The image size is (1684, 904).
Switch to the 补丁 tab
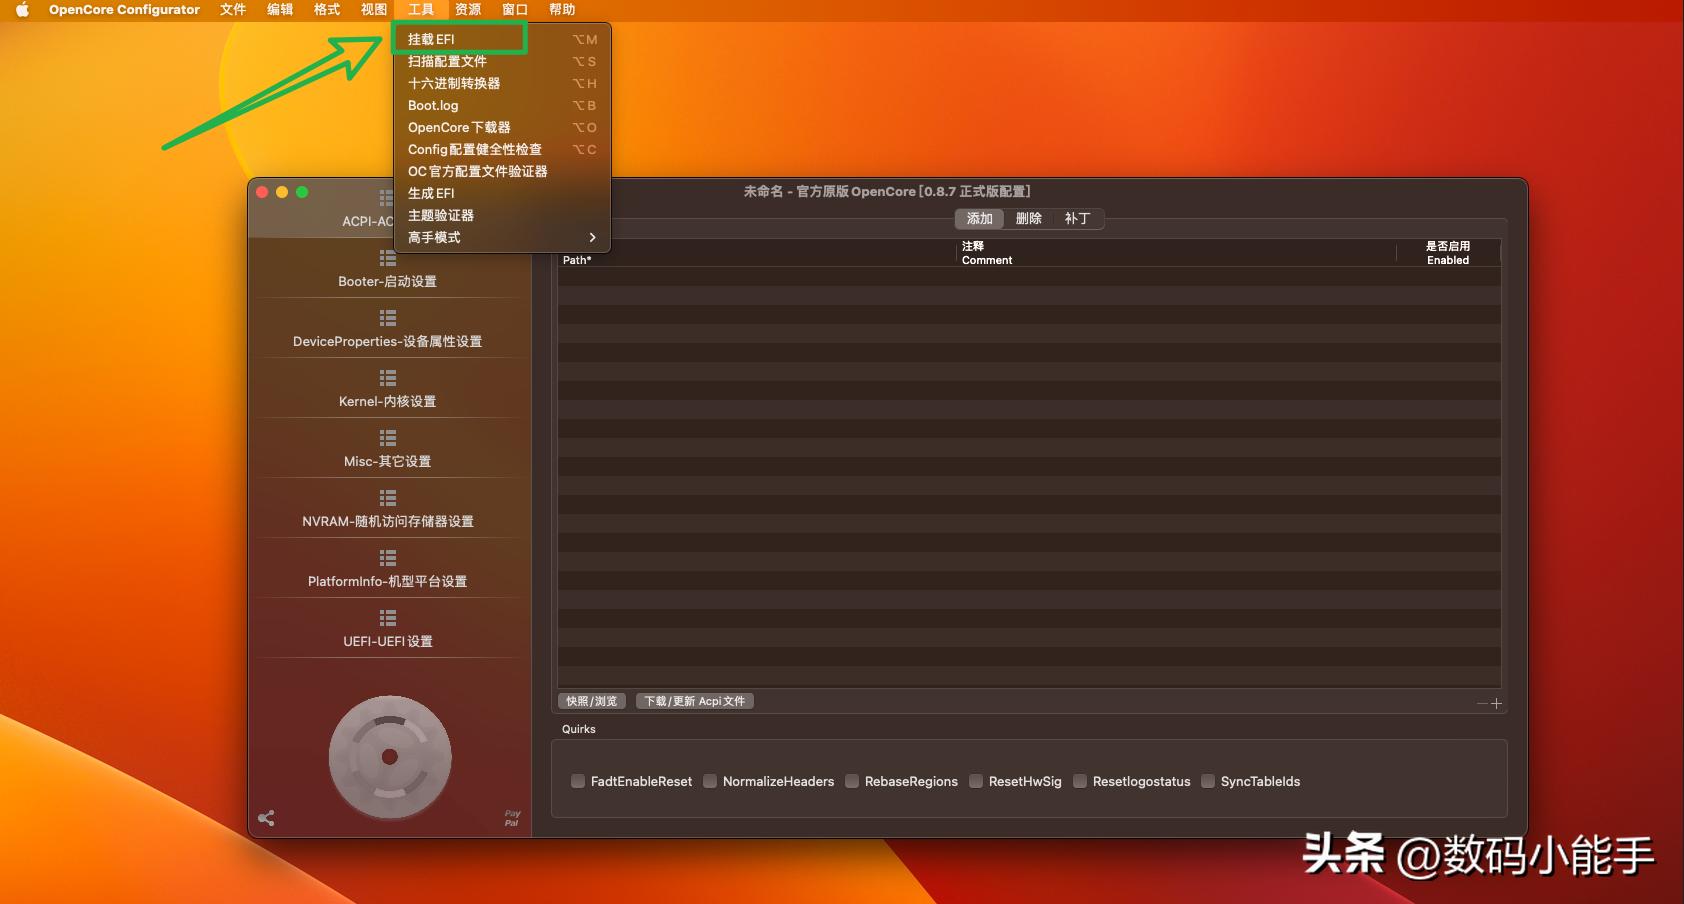[x=1078, y=218]
